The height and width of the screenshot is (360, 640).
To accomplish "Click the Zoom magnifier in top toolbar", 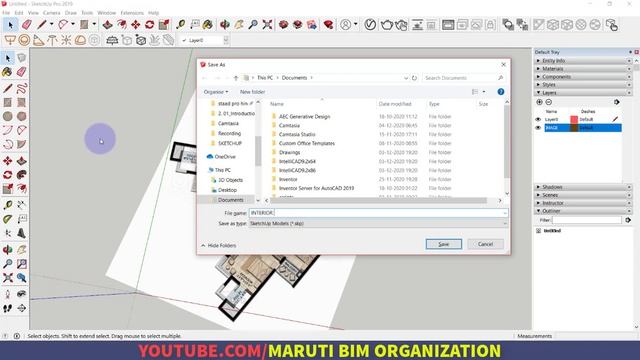I will pyautogui.click(x=253, y=25).
